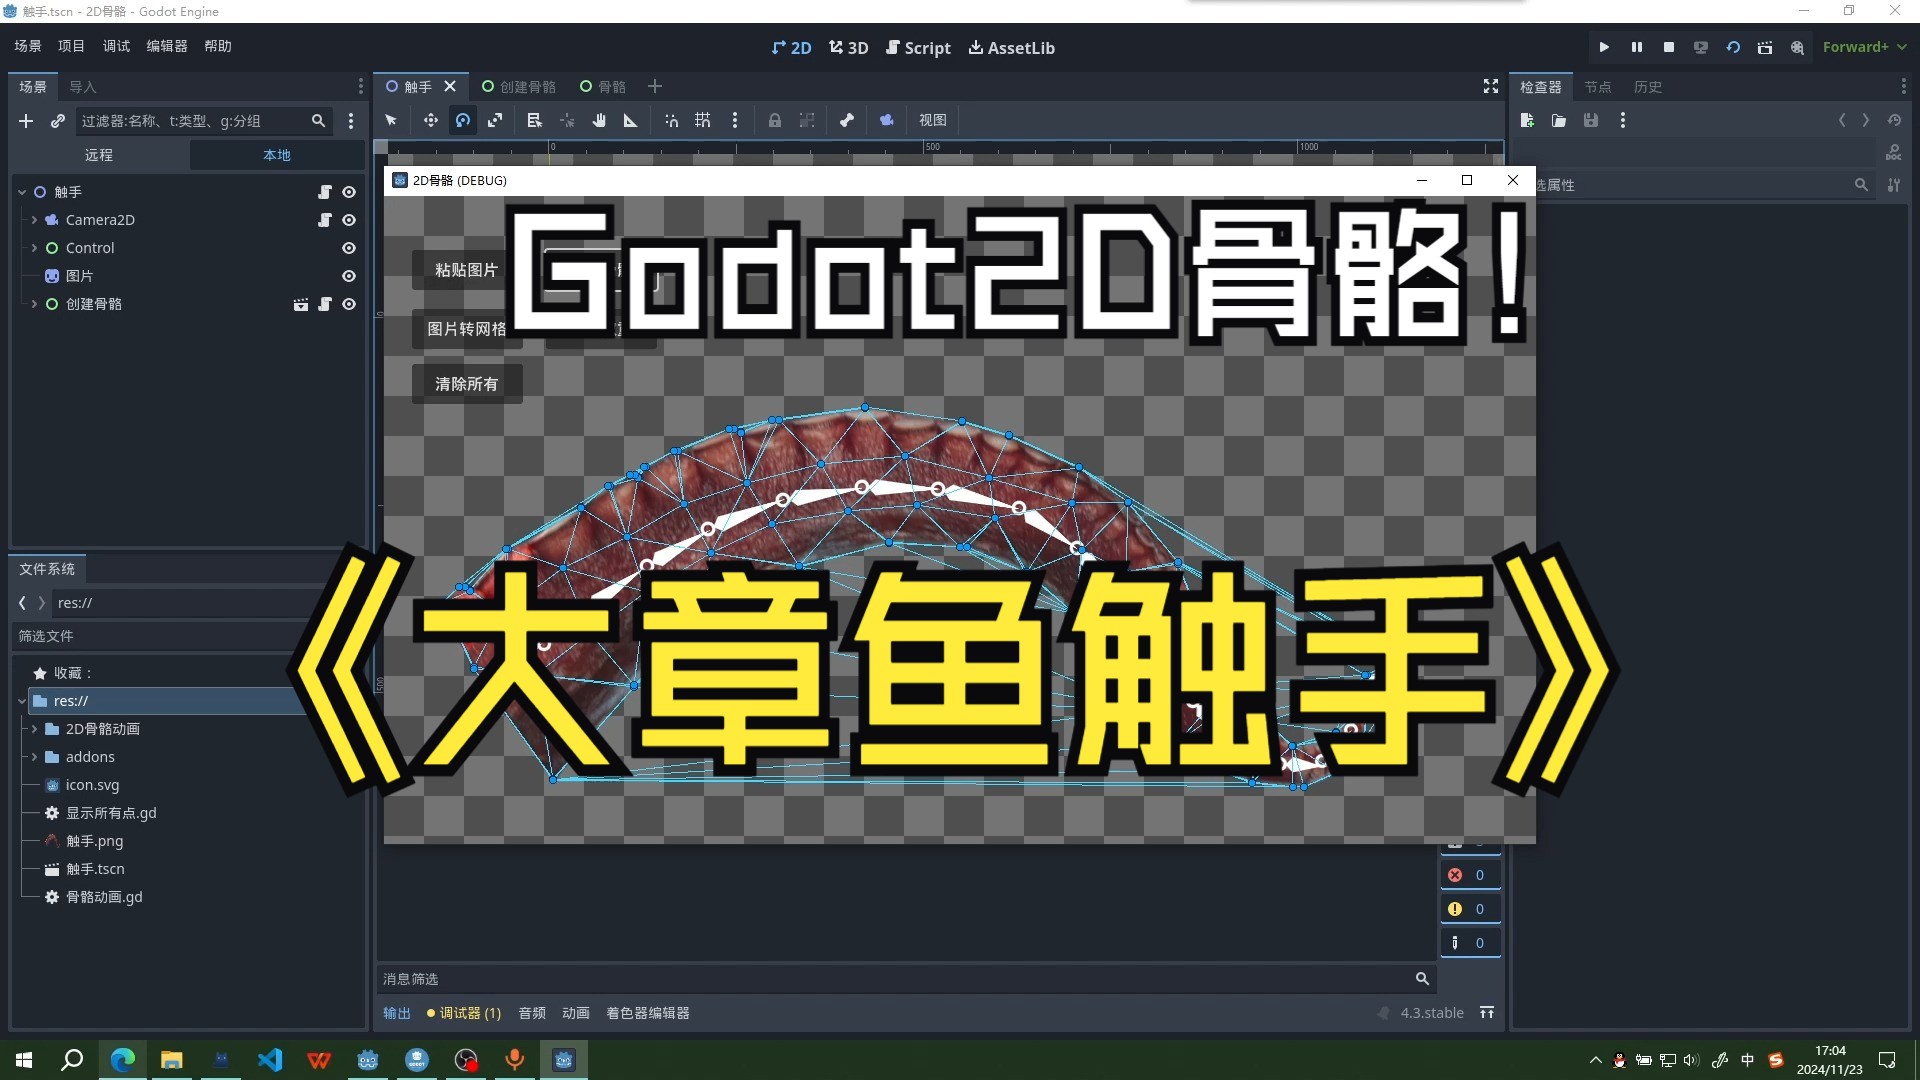Toggle smart snap in viewport toolbar
The height and width of the screenshot is (1080, 1920).
tap(671, 120)
